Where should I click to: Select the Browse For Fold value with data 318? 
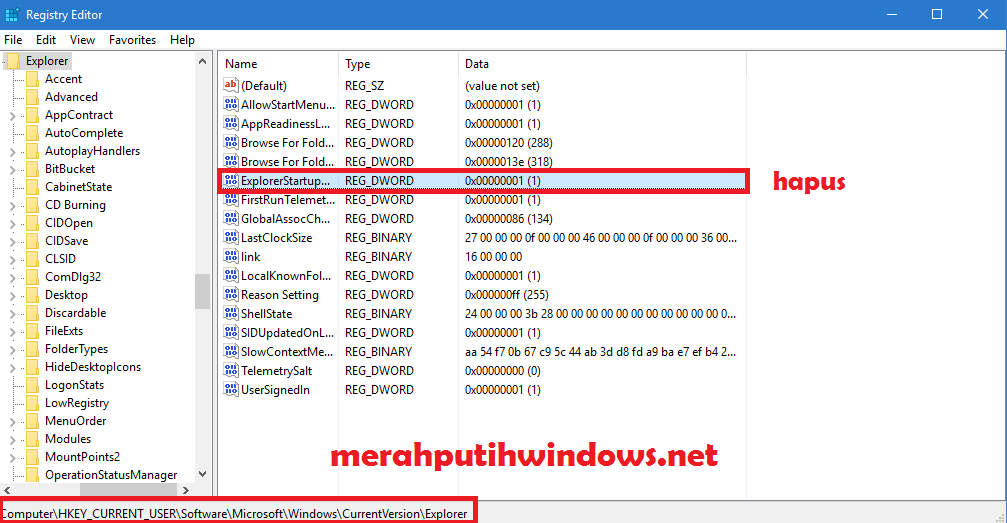point(287,161)
